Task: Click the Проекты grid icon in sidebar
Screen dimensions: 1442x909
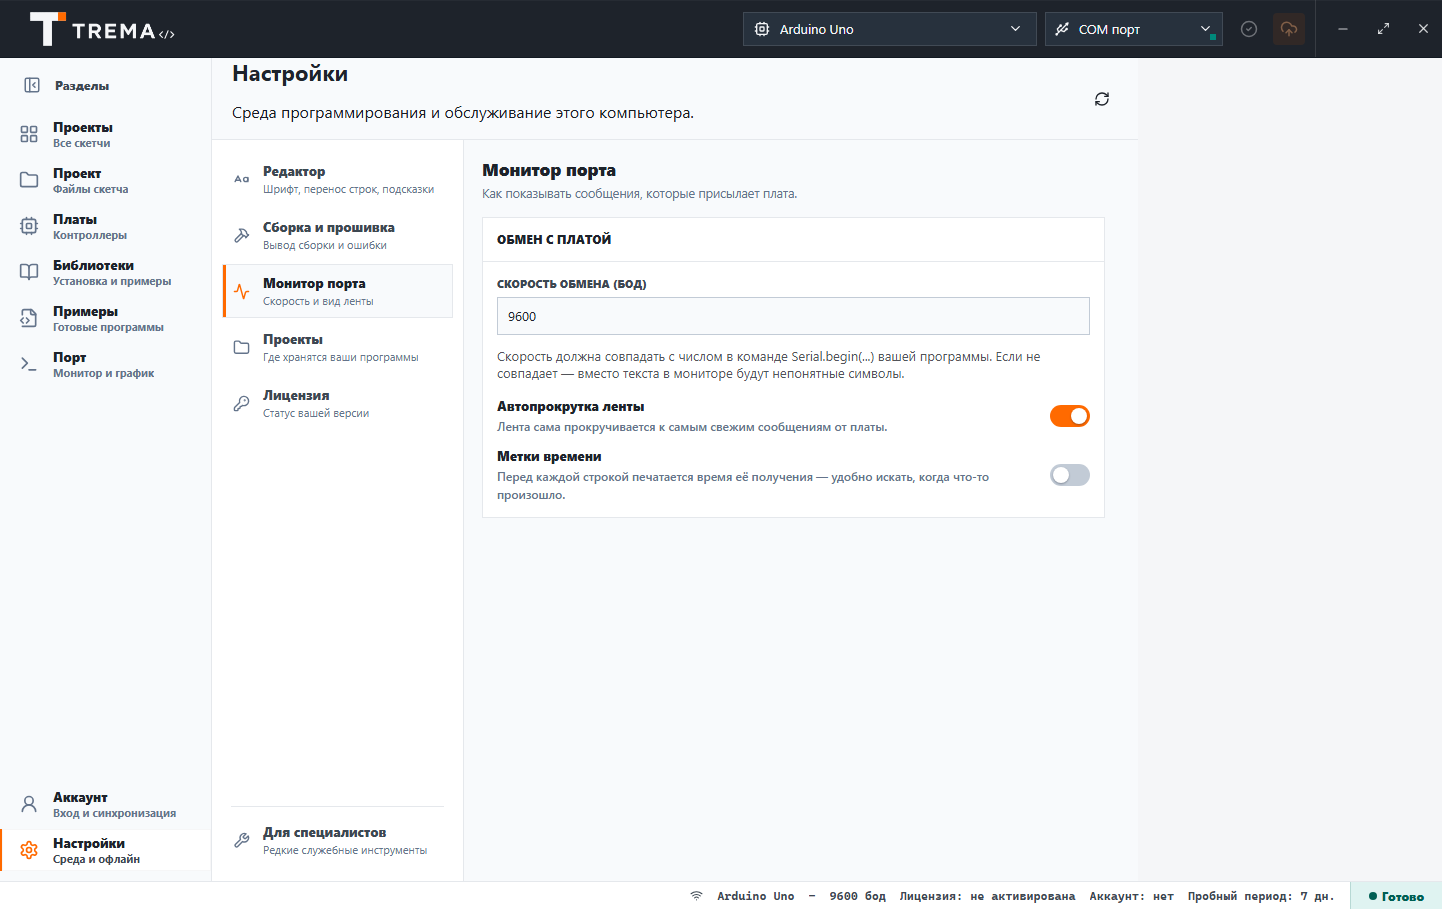Action: click(x=29, y=134)
